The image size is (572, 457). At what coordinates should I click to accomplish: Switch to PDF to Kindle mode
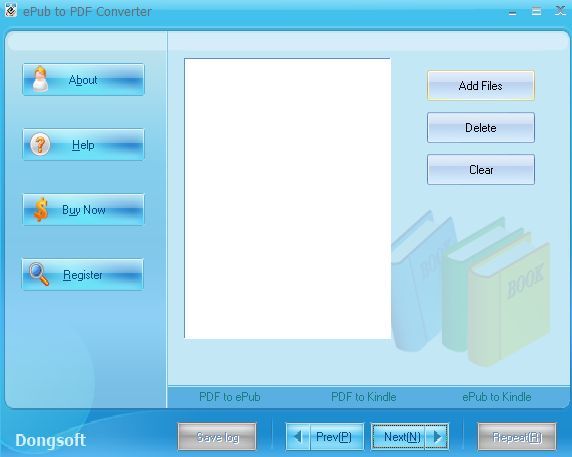364,396
